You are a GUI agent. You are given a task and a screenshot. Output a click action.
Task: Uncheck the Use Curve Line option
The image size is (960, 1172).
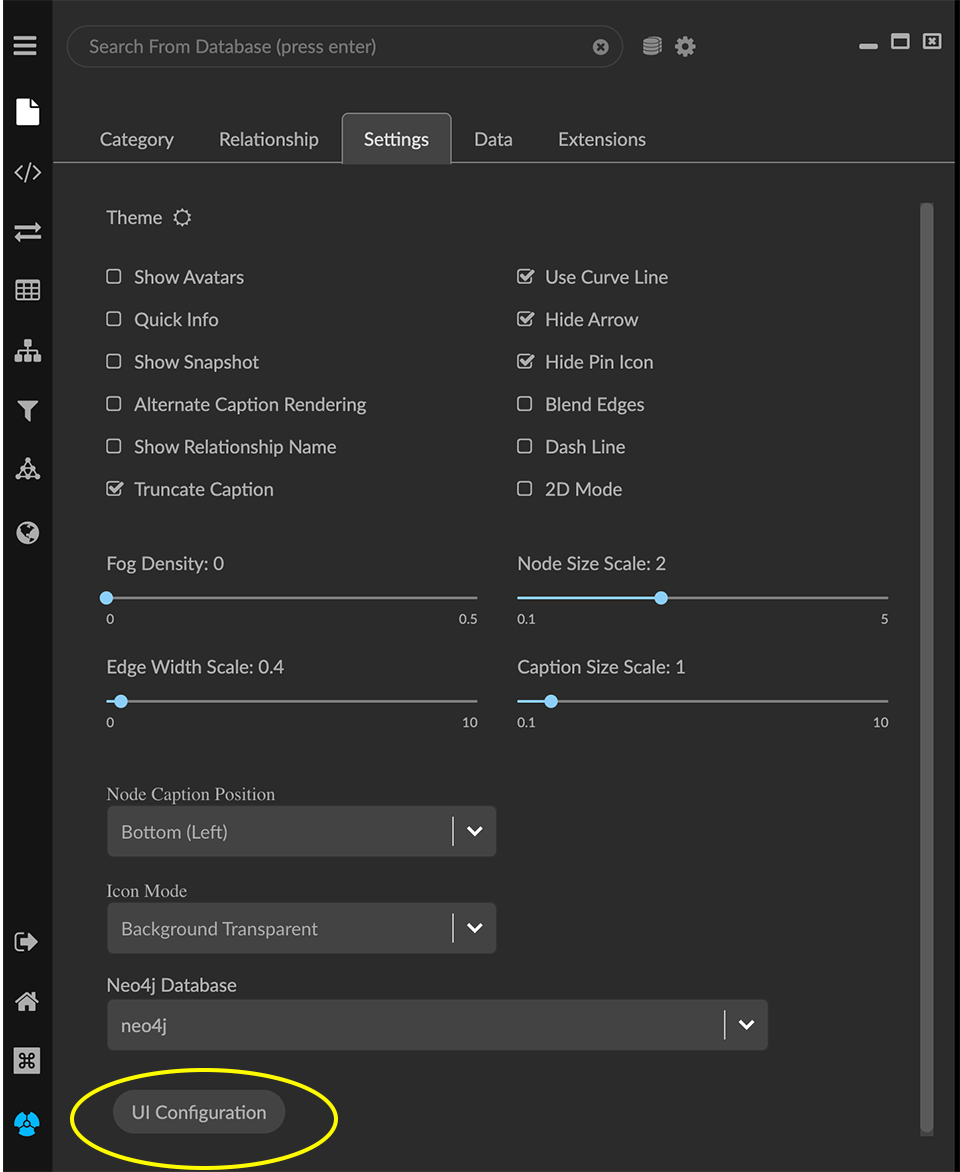[x=525, y=277]
